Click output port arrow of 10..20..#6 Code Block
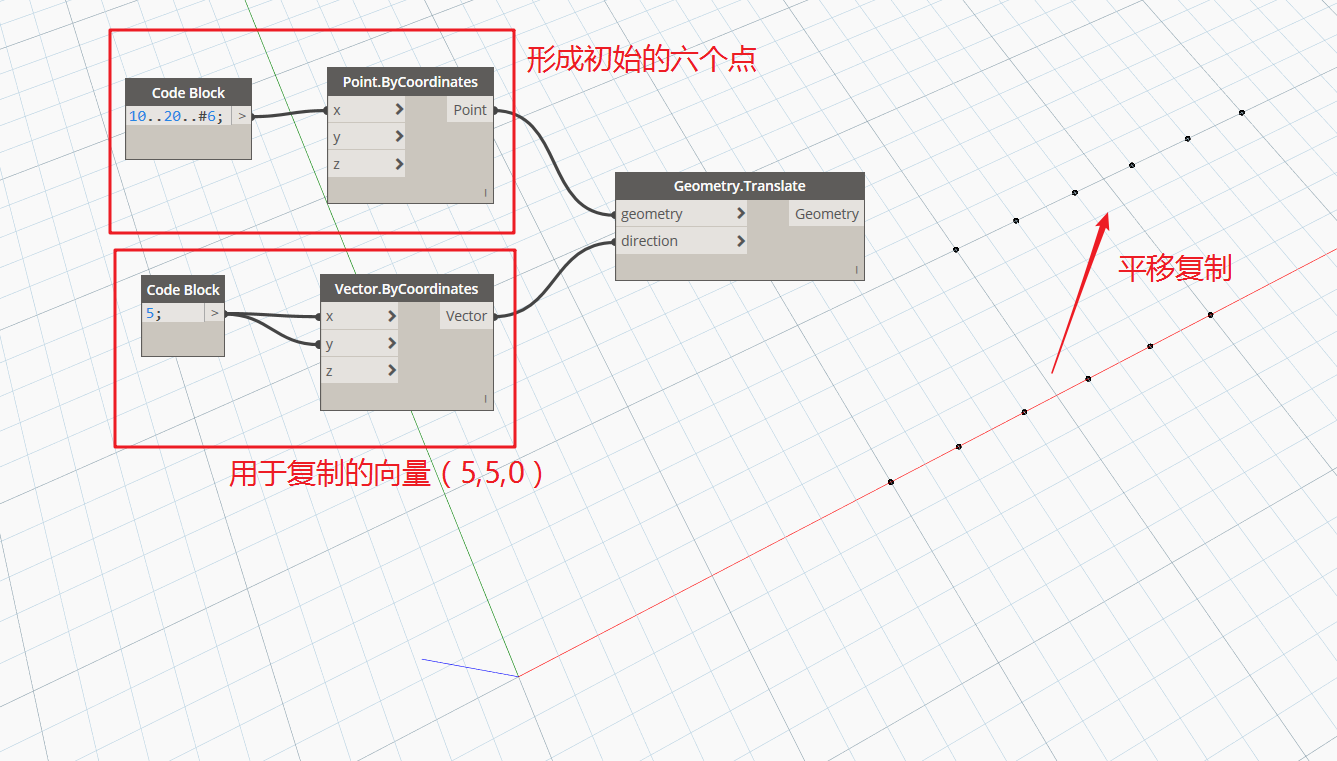Viewport: 1337px width, 761px height. click(241, 116)
